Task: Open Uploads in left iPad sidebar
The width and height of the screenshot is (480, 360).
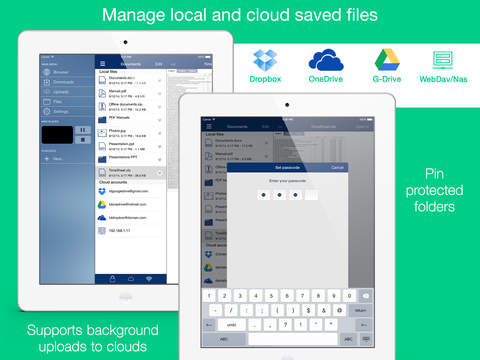Action: 67,92
